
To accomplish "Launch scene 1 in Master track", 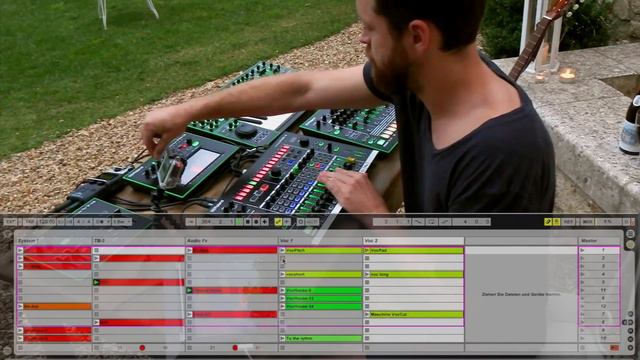I will tap(583, 250).
